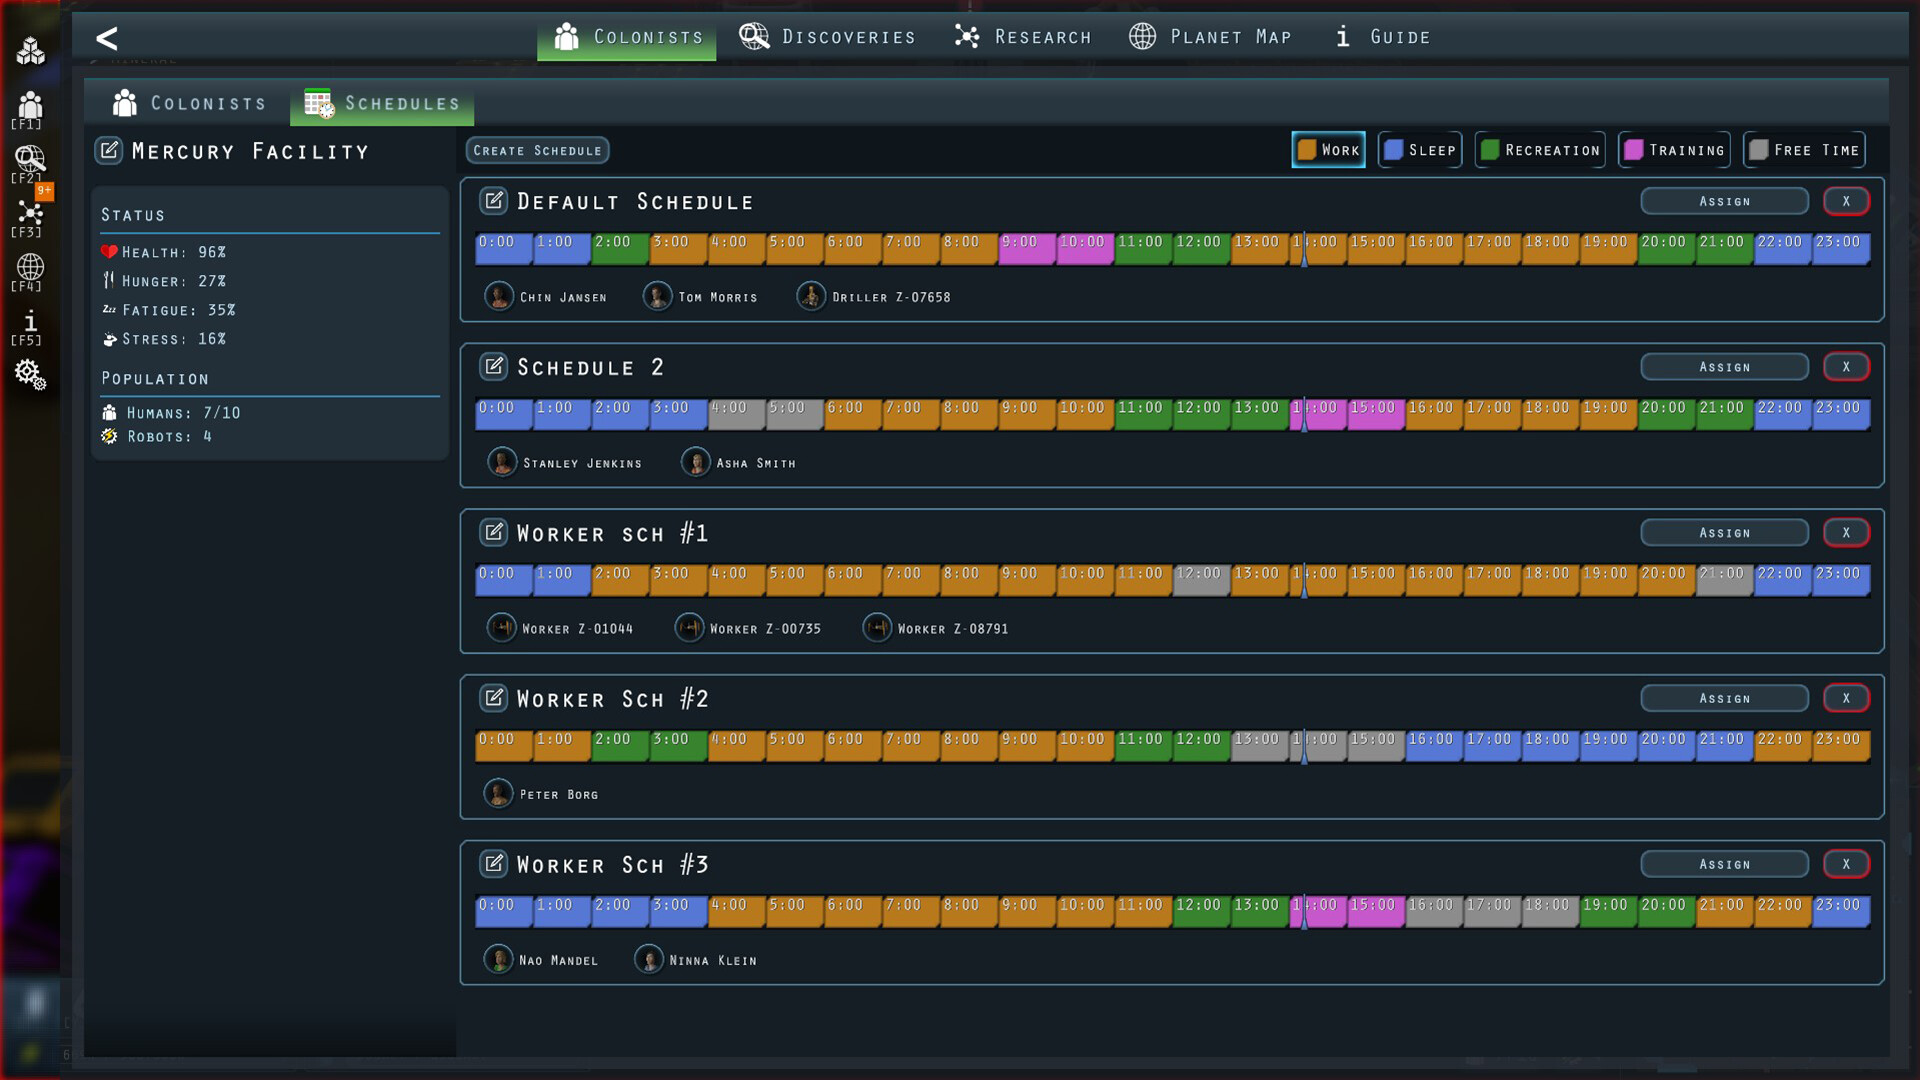Enable the Sleep activity brush
1920x1080 pixels.
tap(1419, 149)
